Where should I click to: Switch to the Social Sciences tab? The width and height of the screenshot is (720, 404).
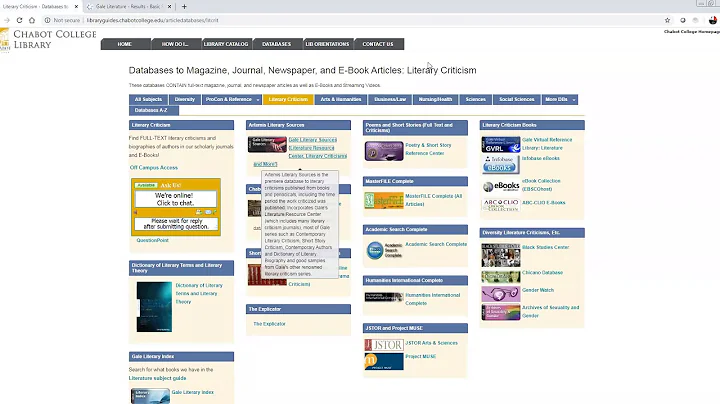tap(517, 99)
